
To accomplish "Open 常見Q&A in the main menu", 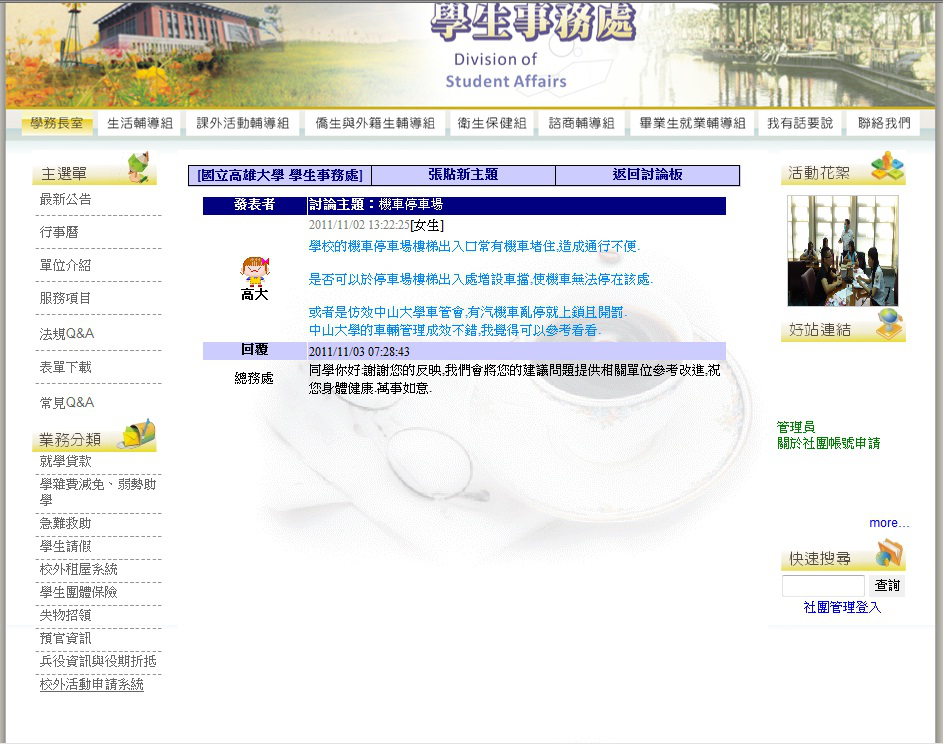I will (67, 403).
